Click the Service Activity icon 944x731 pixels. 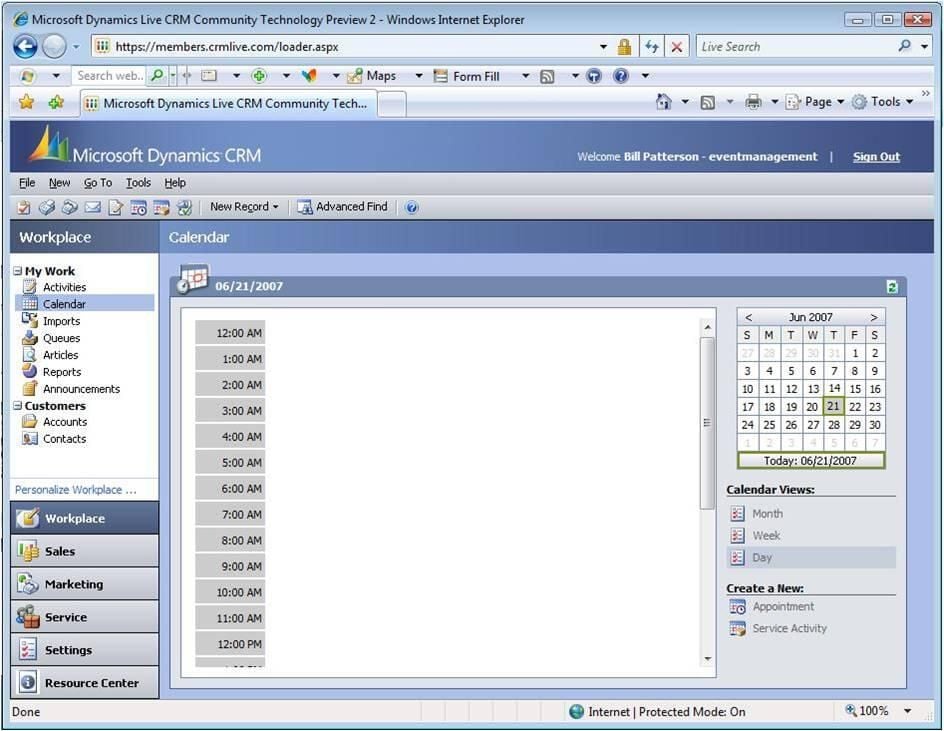coord(738,629)
